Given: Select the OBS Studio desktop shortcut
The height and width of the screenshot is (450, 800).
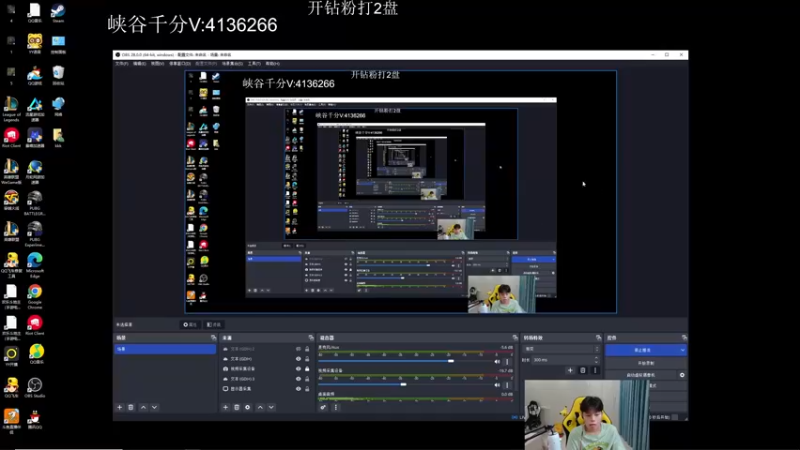Looking at the screenshot, I should (35, 388).
